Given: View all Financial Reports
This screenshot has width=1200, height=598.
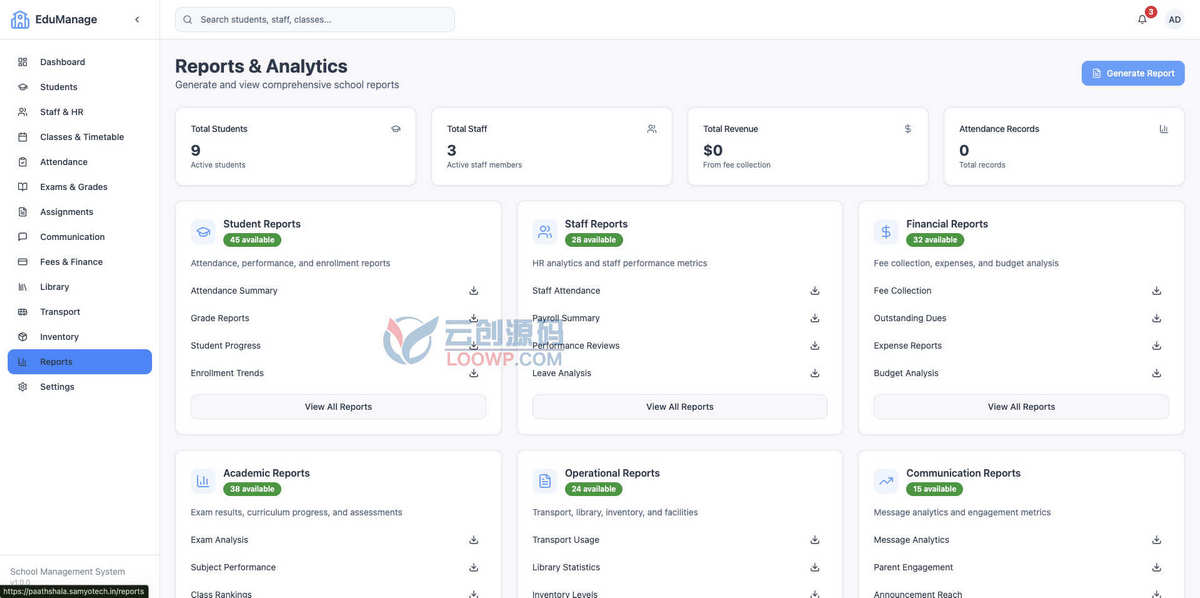Looking at the screenshot, I should pyautogui.click(x=1021, y=407).
